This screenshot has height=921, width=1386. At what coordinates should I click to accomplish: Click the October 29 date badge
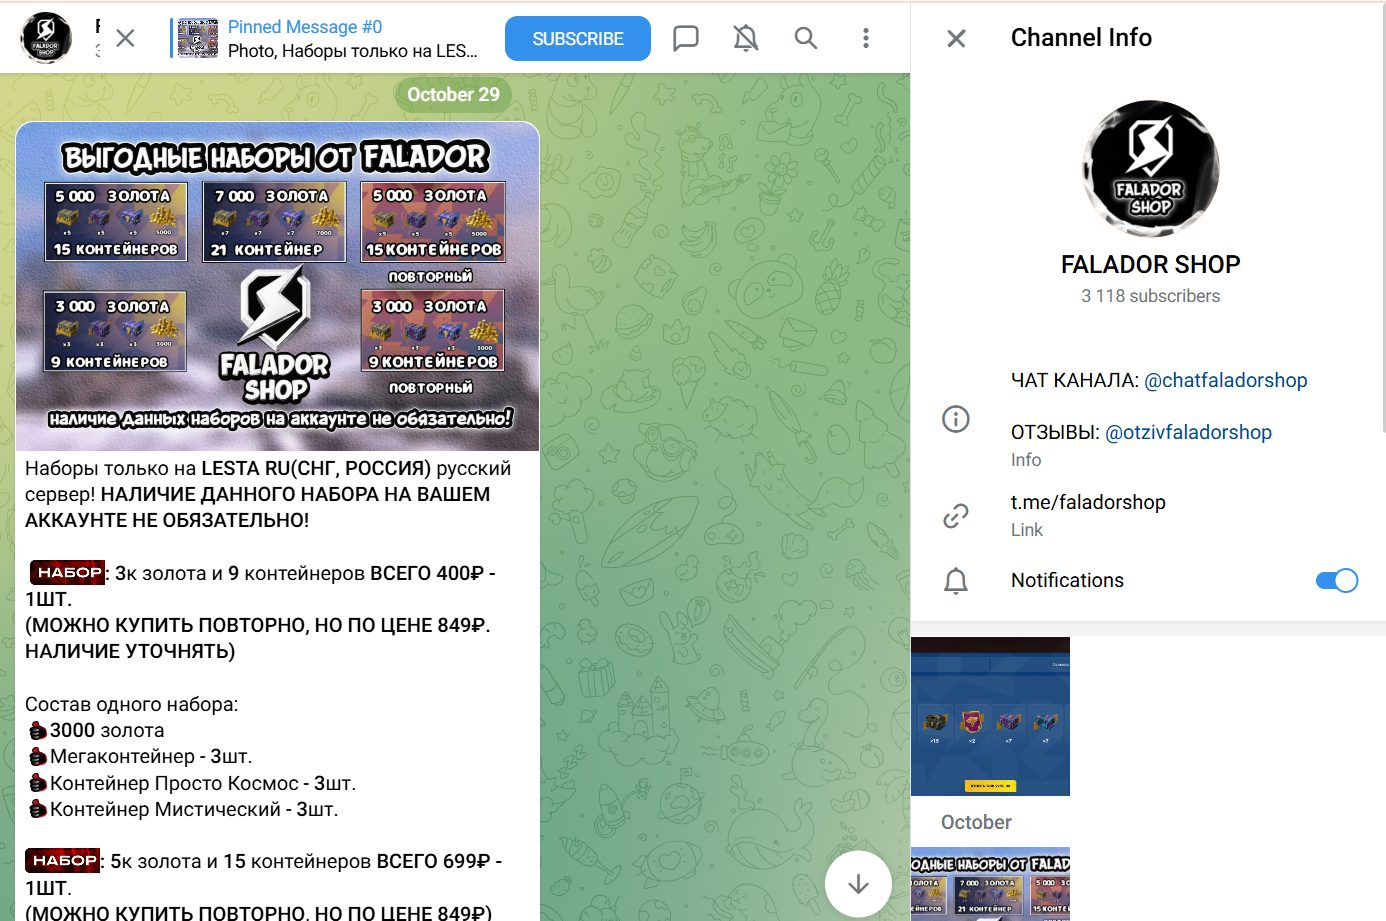(453, 95)
